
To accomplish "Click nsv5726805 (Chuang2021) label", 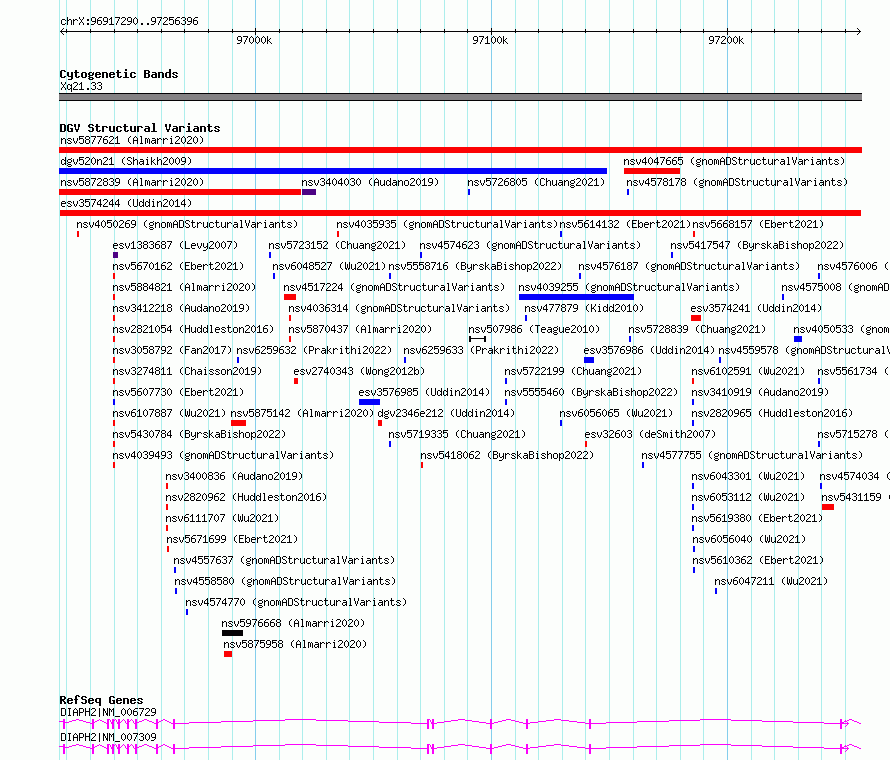I will 536,182.
